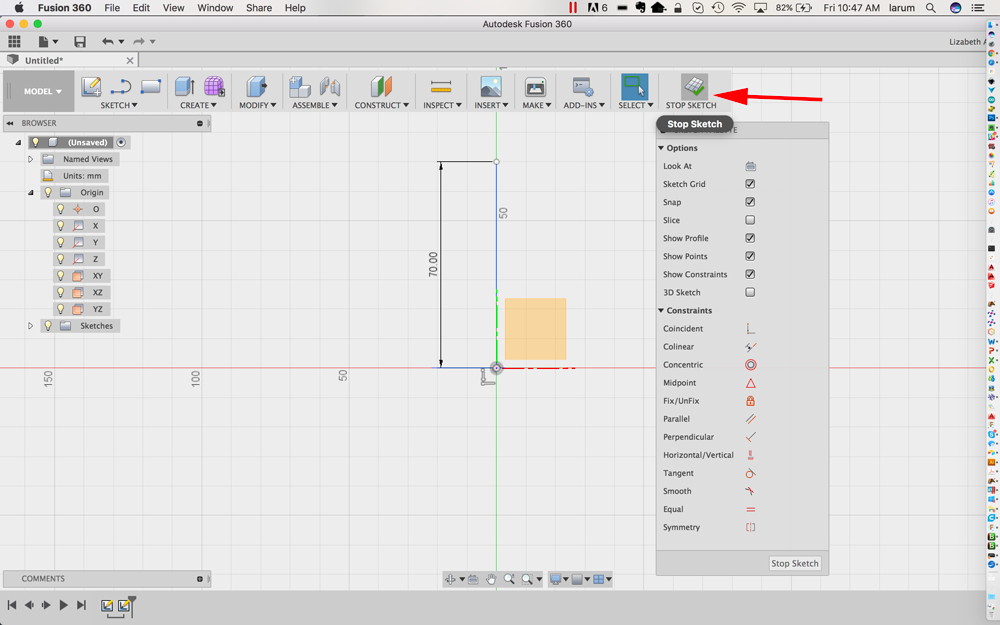Apply the Fix/UnFix lock constraint
Image resolution: width=1000 pixels, height=625 pixels.
(751, 401)
